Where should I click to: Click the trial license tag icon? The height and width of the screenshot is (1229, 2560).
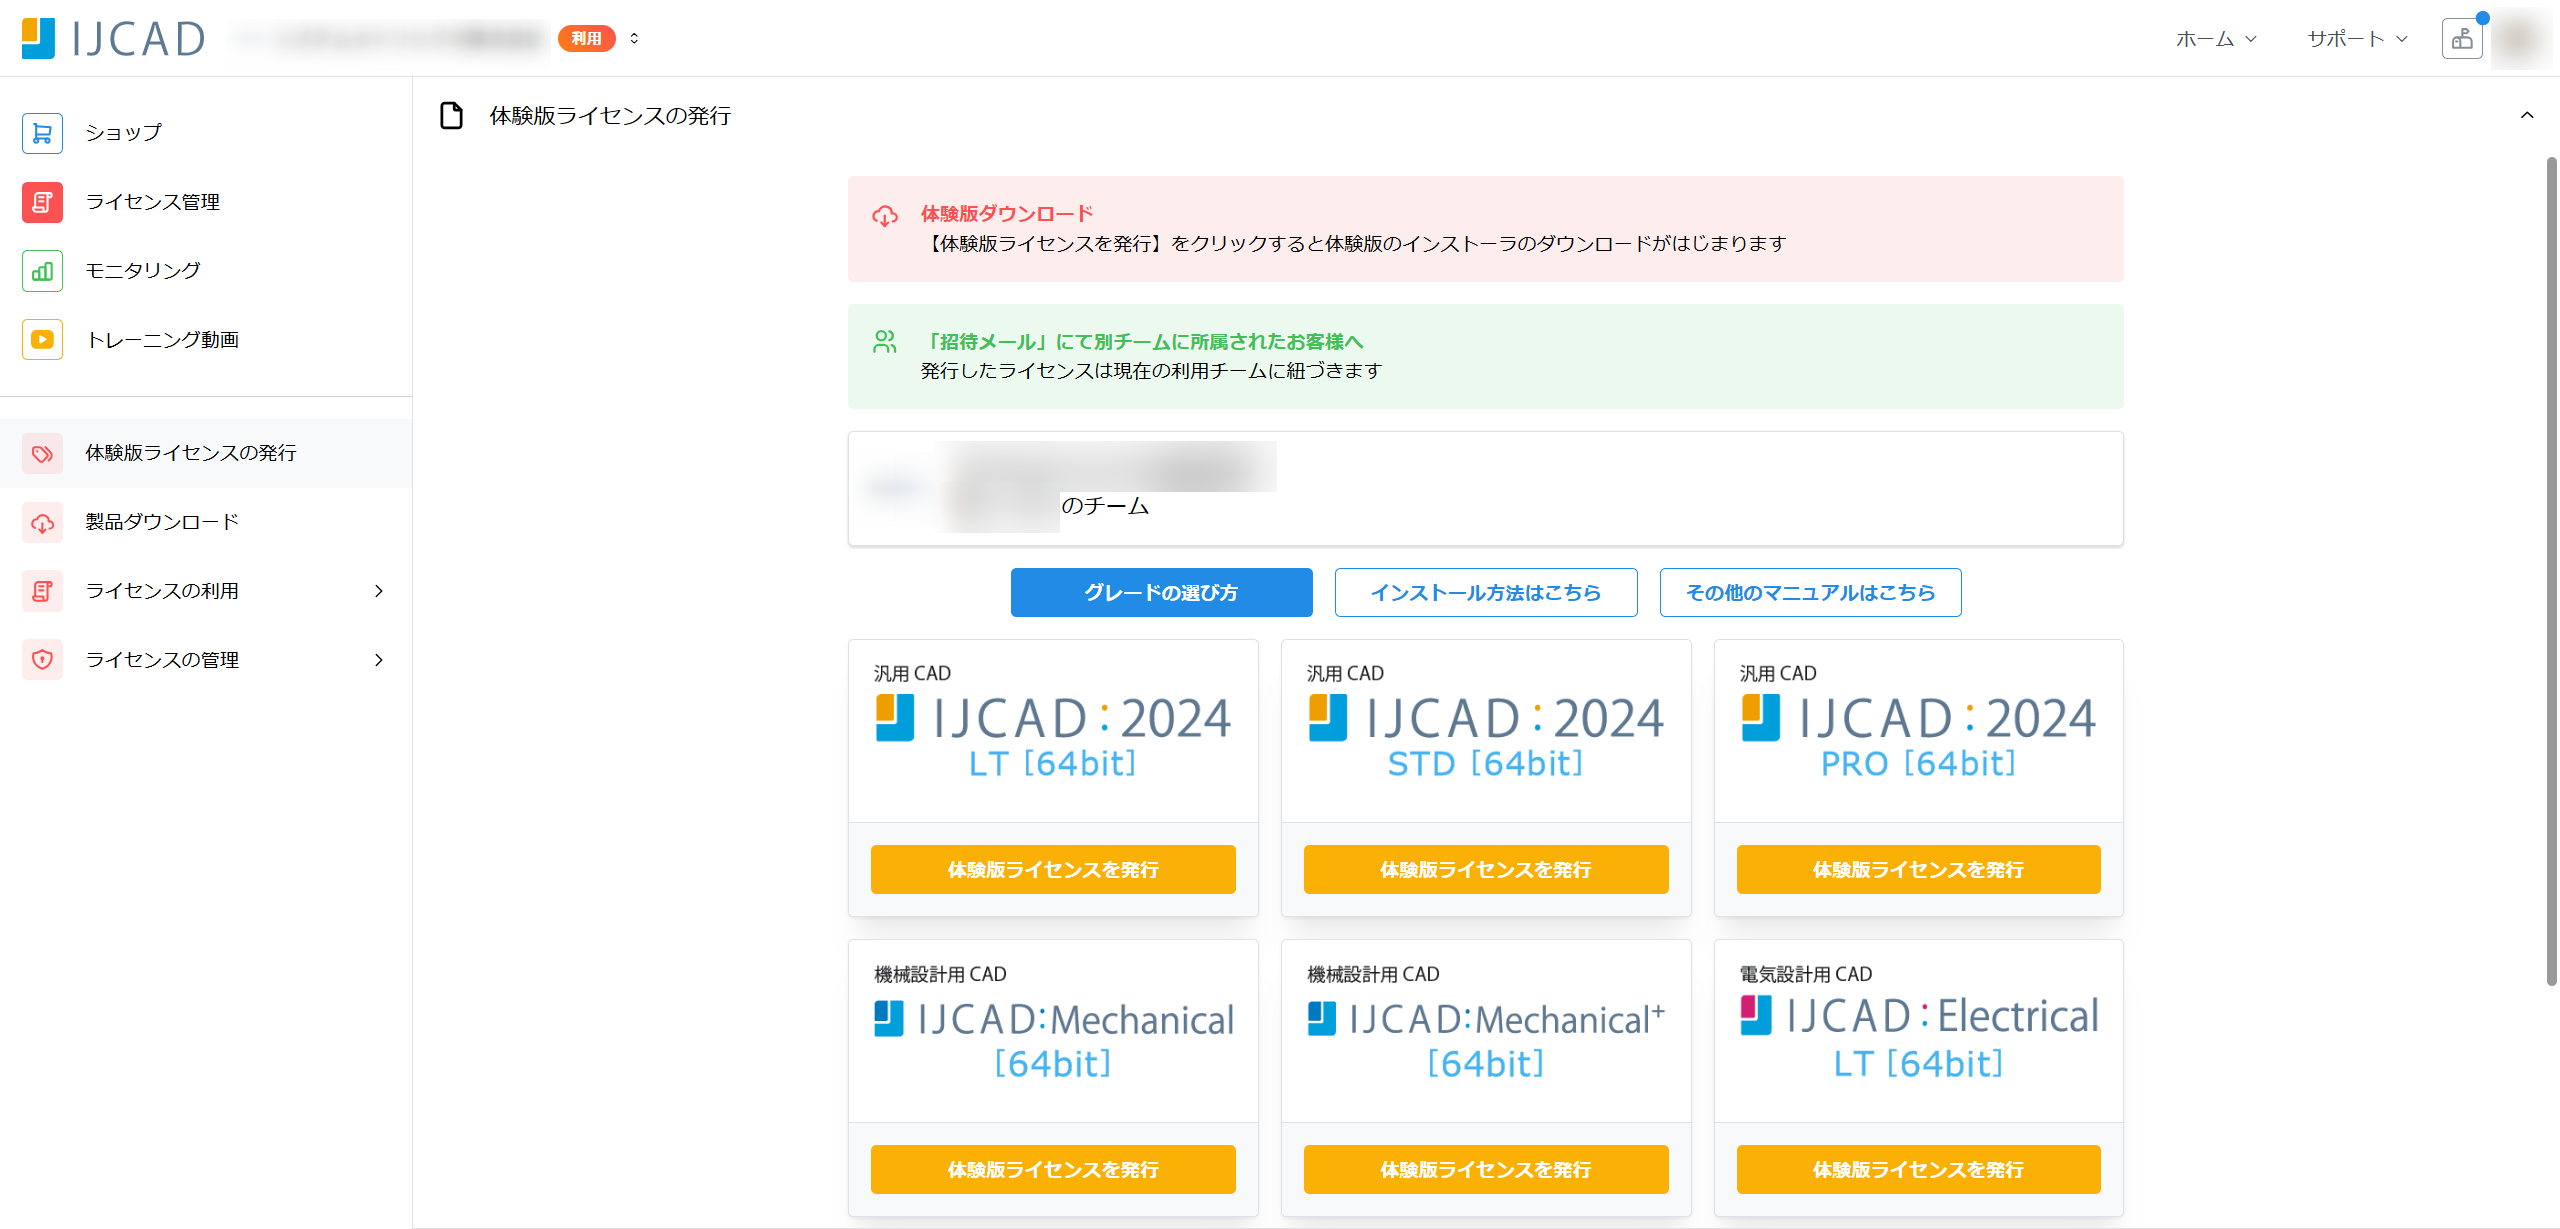click(42, 454)
